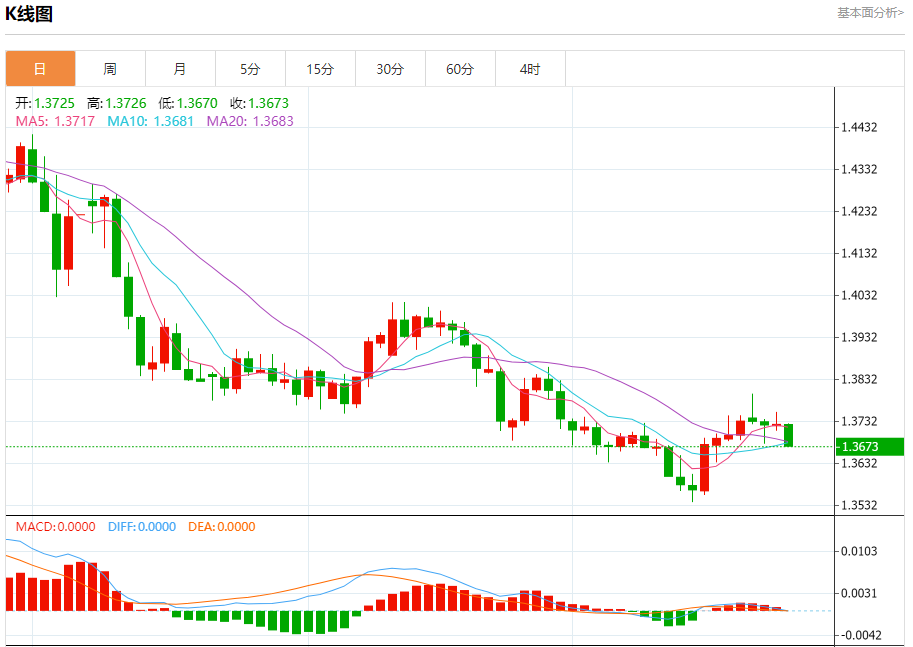Click the 0.0103 MACD axis label
Image resolution: width=913 pixels, height=647 pixels.
click(x=859, y=551)
